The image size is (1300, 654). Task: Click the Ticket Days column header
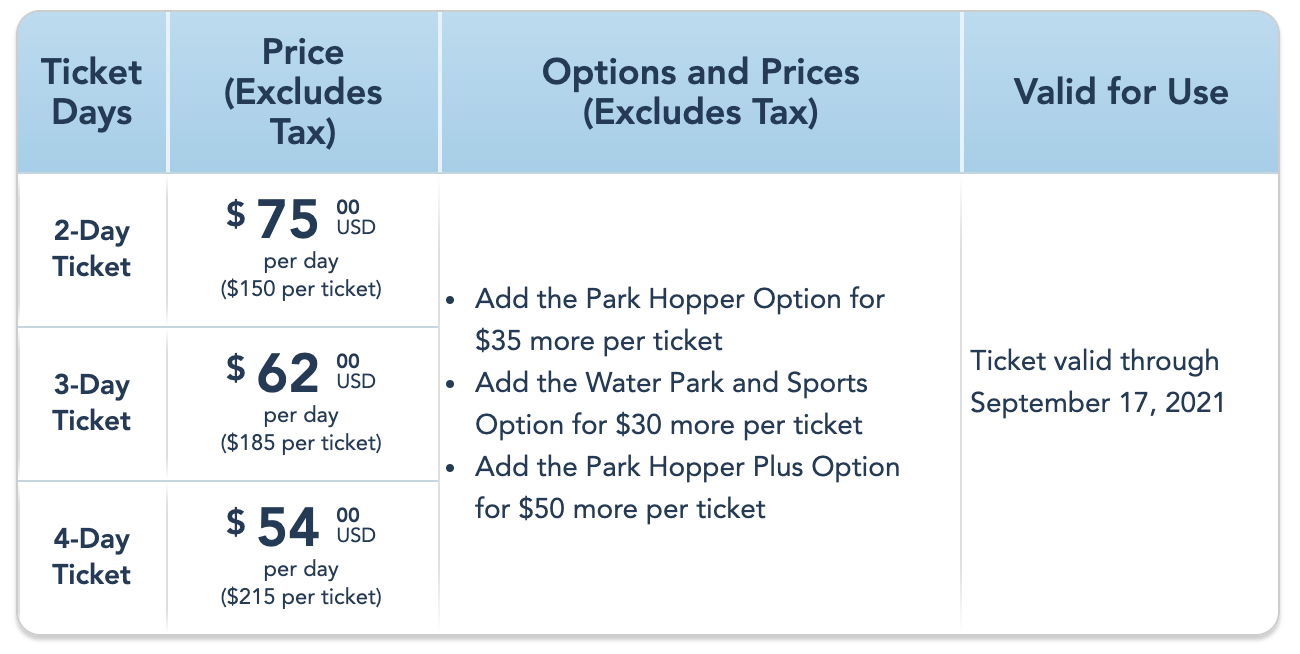pyautogui.click(x=92, y=92)
